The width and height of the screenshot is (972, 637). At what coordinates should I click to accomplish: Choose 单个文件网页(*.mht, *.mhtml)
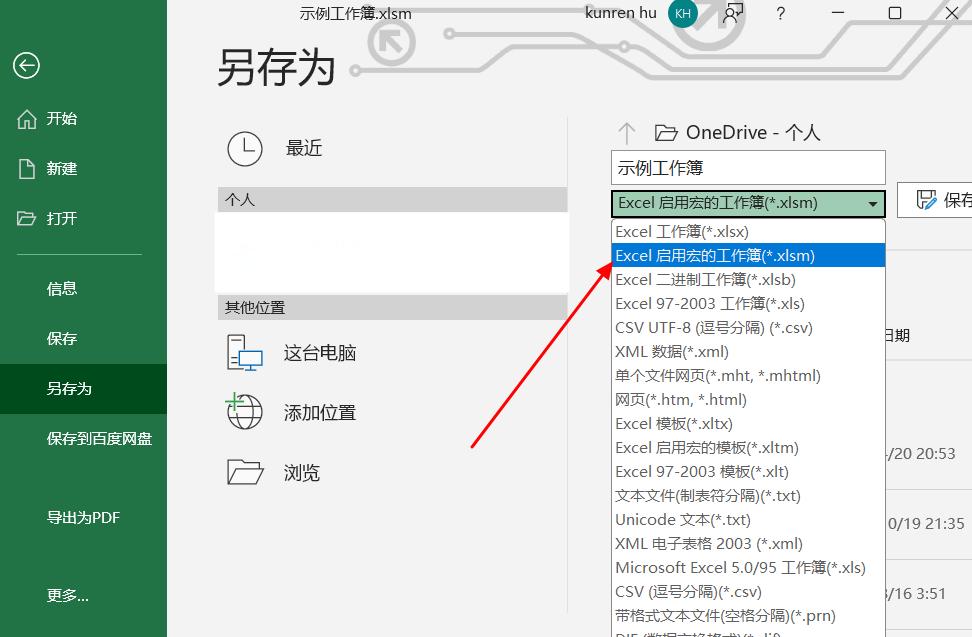coord(748,376)
